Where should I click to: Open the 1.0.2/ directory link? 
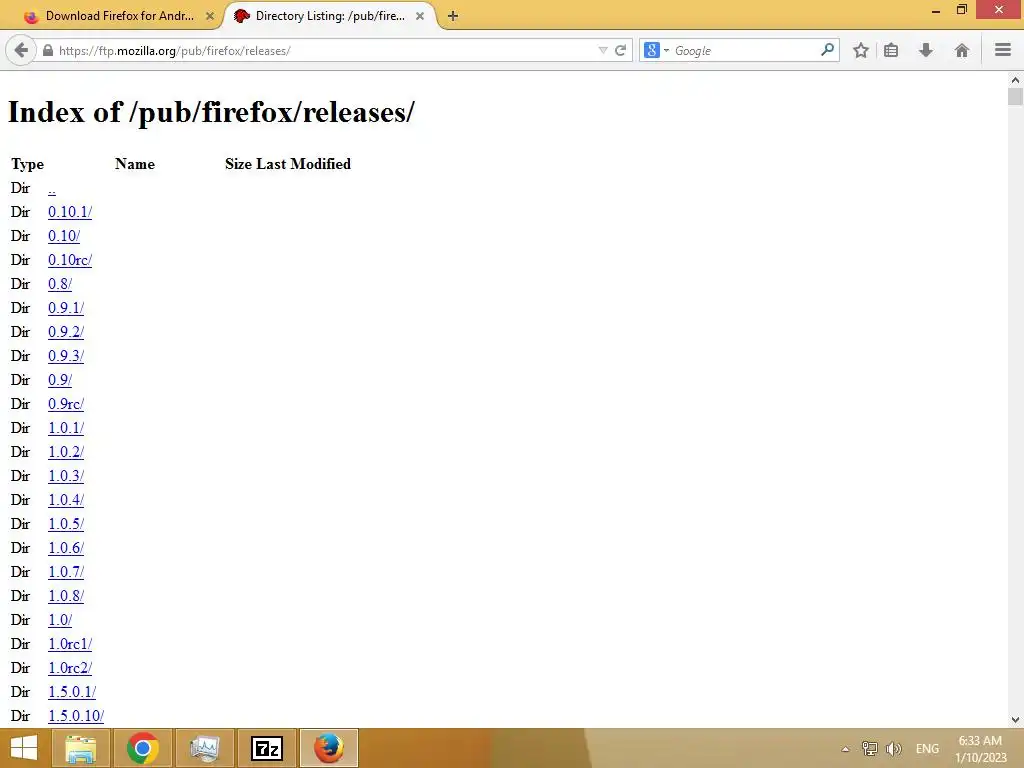point(66,452)
